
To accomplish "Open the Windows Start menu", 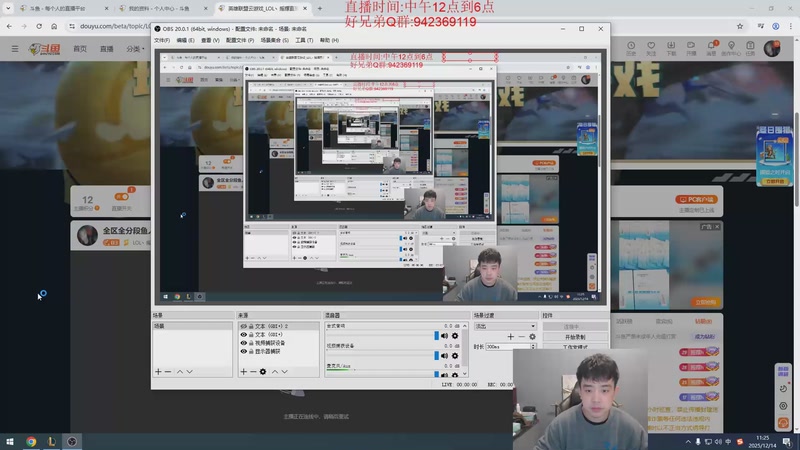I will (x=10, y=442).
